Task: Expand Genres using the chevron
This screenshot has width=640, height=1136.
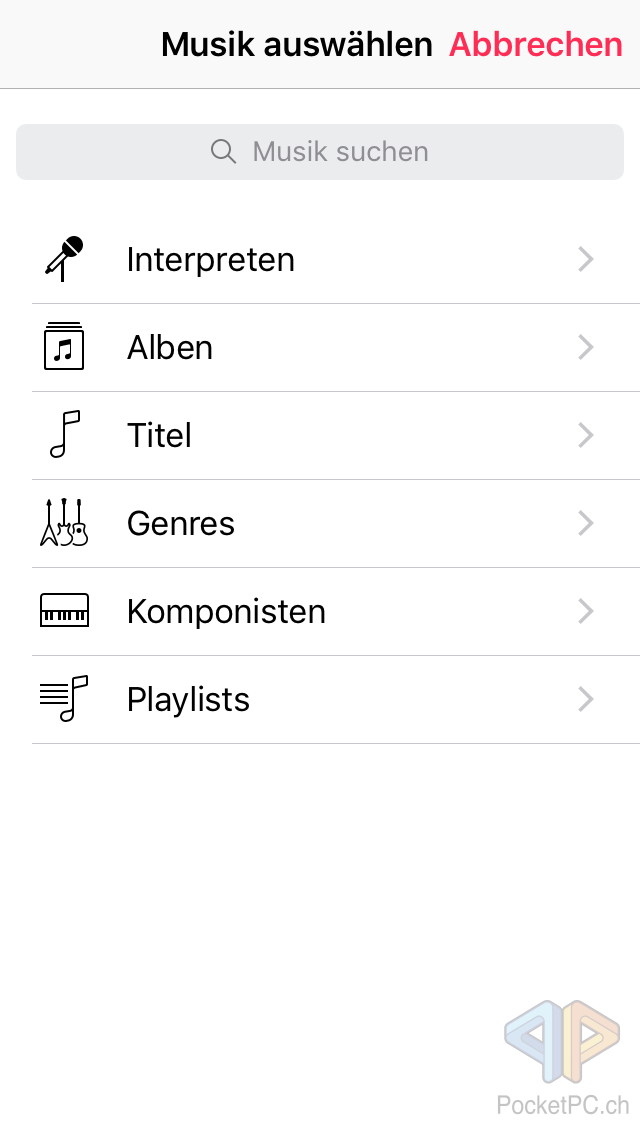Action: pos(586,524)
